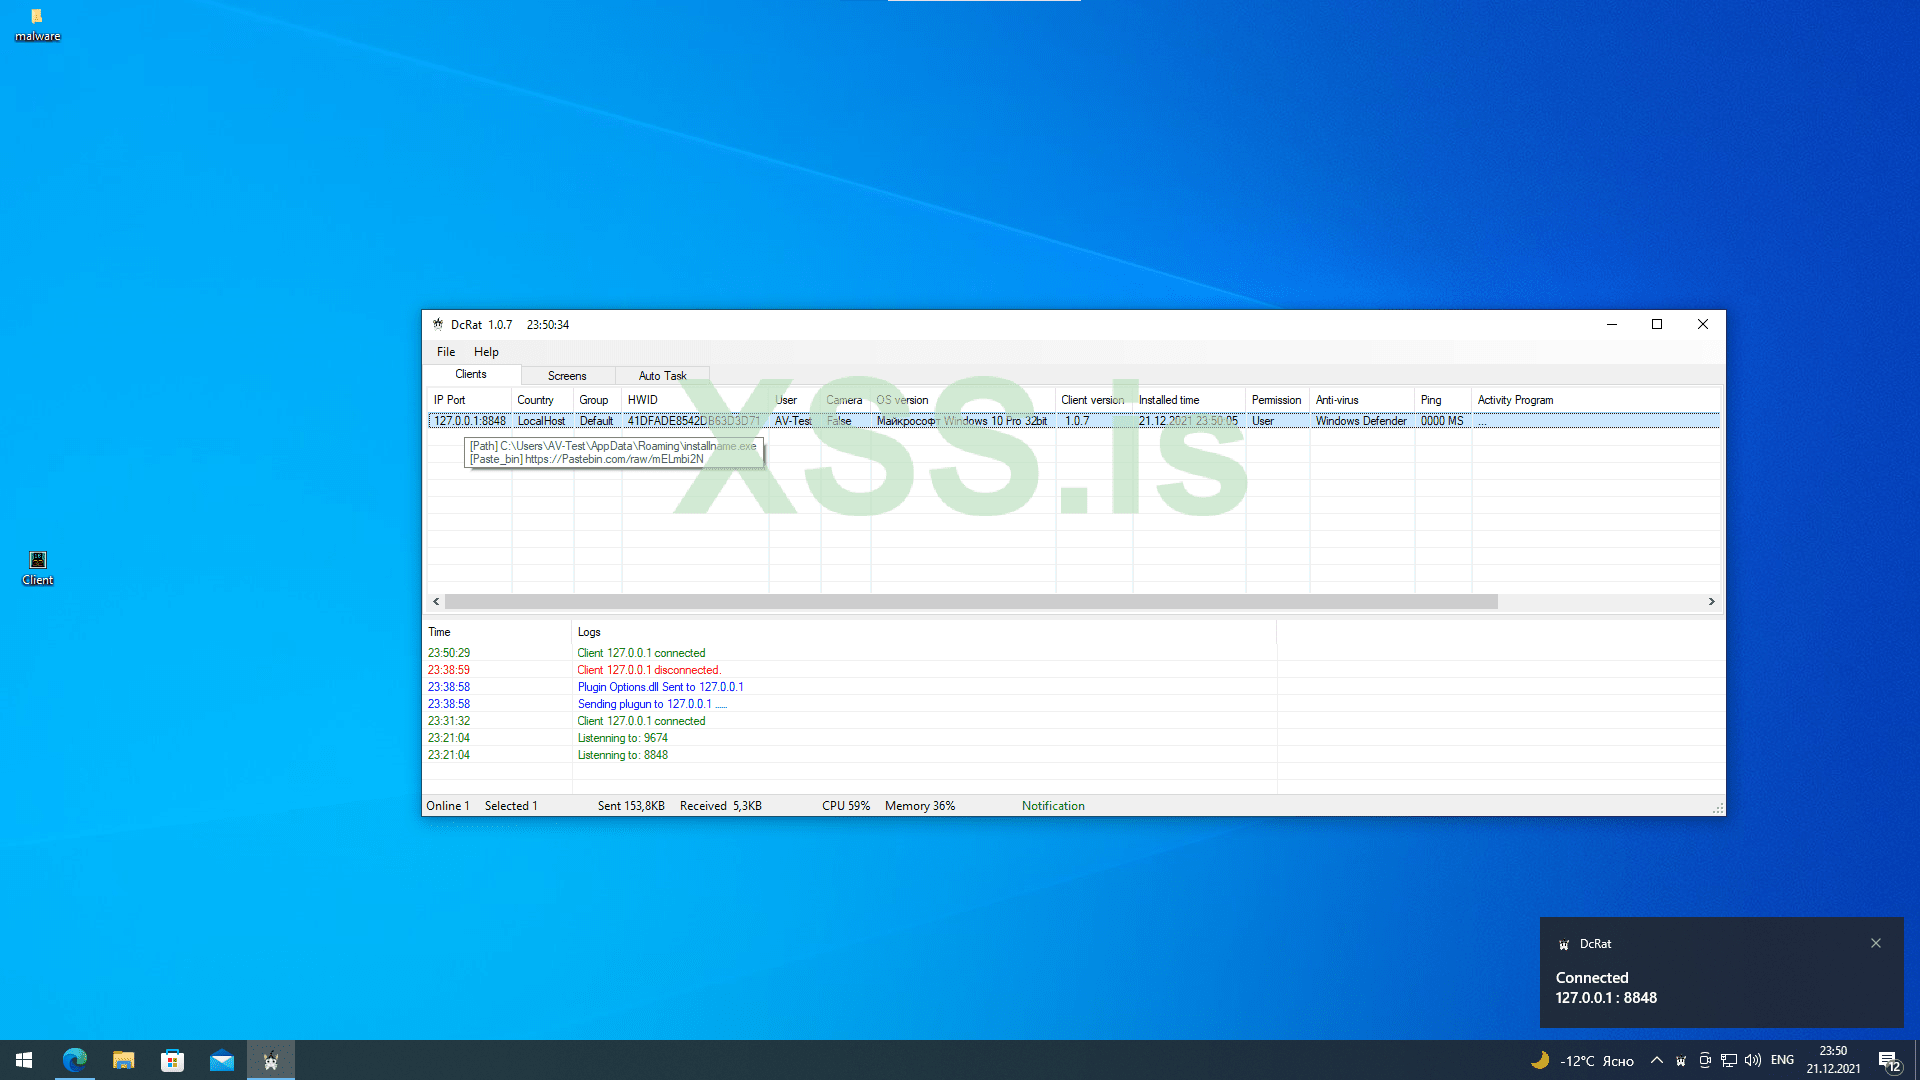
Task: Open the Help menu
Action: (x=486, y=352)
